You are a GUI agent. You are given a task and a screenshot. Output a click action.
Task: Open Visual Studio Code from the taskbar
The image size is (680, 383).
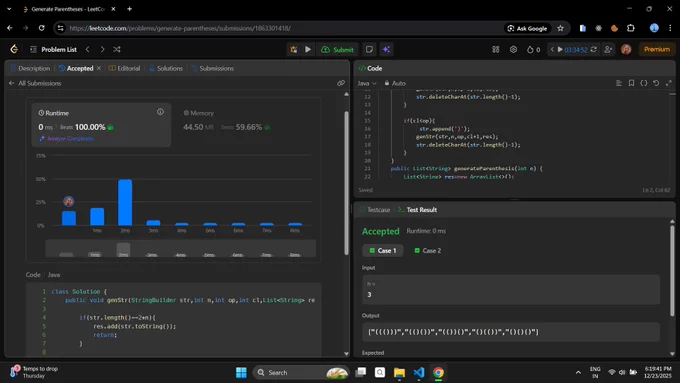418,373
